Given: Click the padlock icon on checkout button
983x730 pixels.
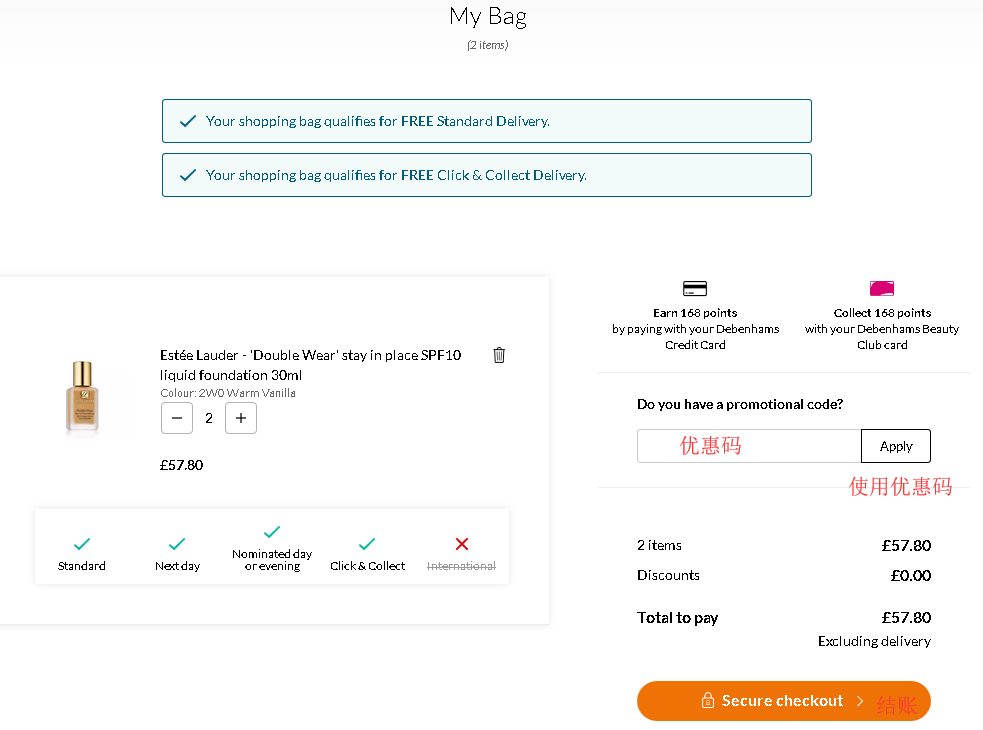Looking at the screenshot, I should point(708,701).
